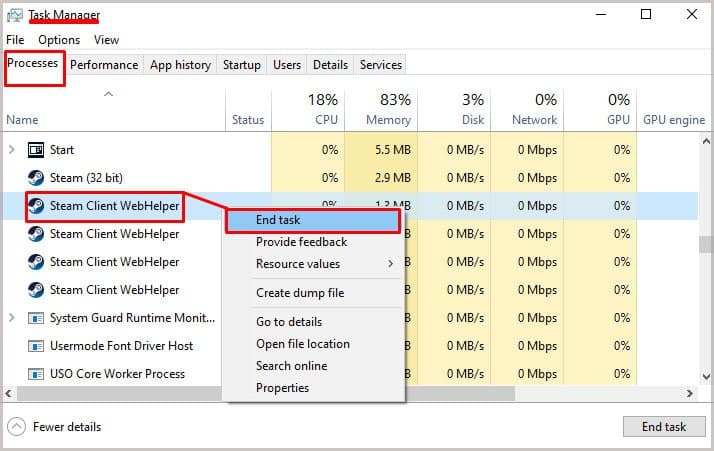Switch to the Services tab
This screenshot has width=714, height=451.
(x=381, y=65)
